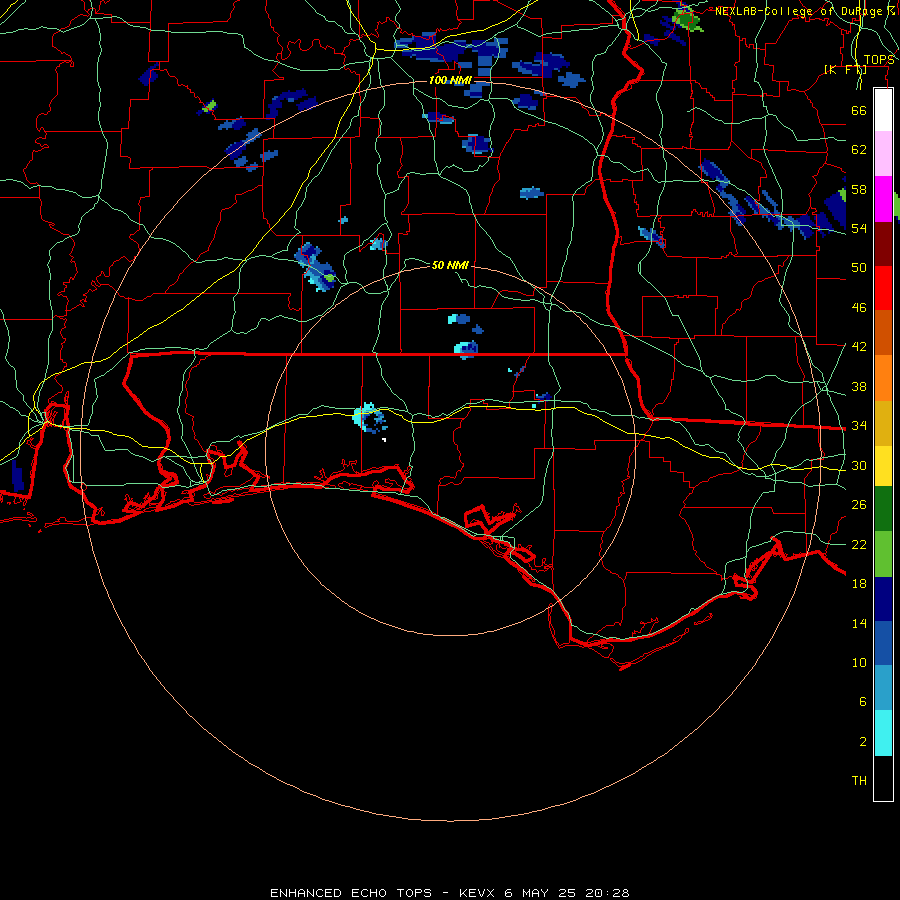900x900 pixels.
Task: Click the TH threshold legend label
Action: click(x=859, y=781)
